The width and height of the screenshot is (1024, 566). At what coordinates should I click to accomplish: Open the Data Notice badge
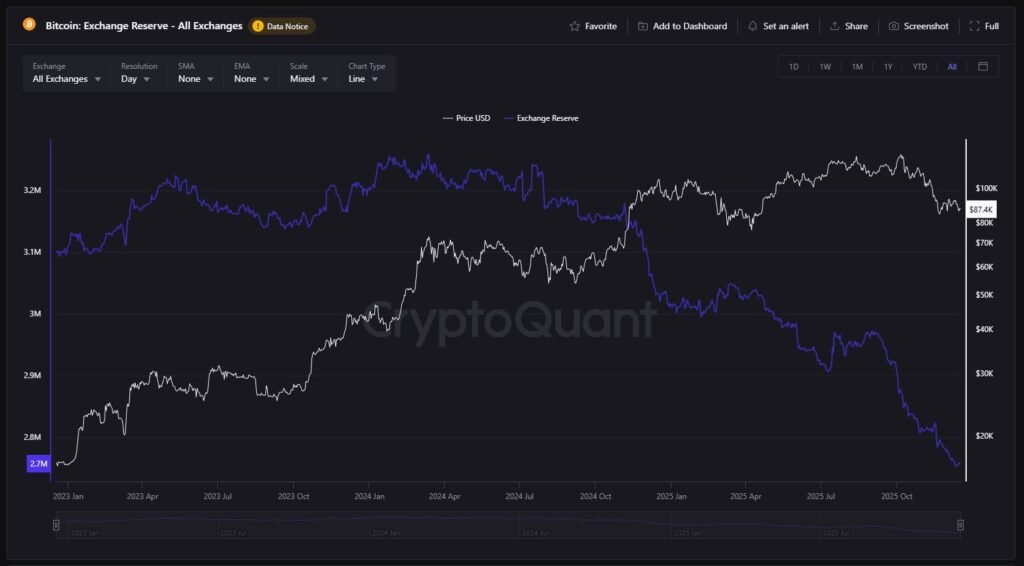click(282, 26)
